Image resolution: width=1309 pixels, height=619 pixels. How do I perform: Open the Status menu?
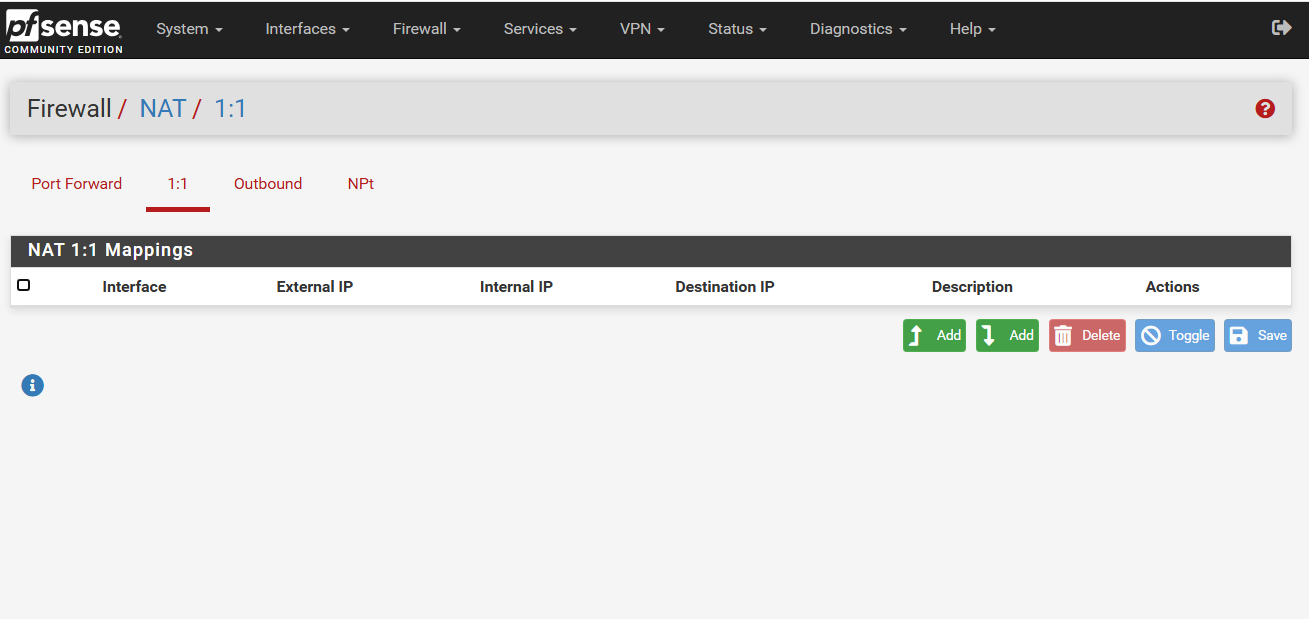click(x=736, y=29)
